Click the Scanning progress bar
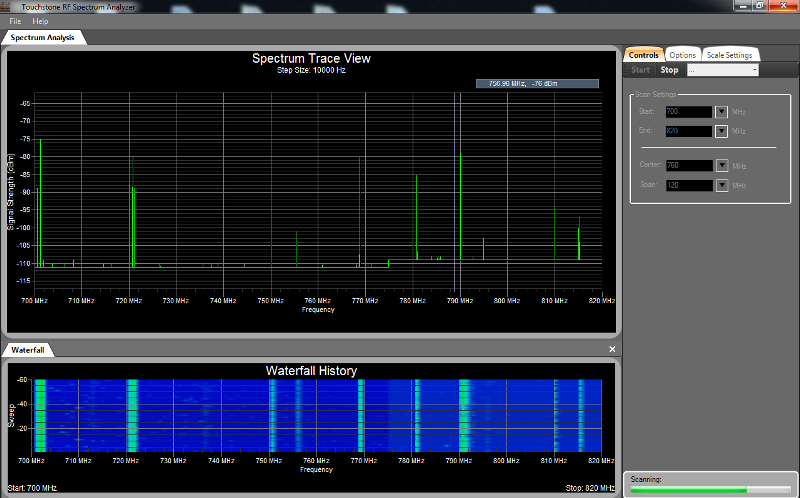Screen dimensions: 800x498 tap(711, 490)
